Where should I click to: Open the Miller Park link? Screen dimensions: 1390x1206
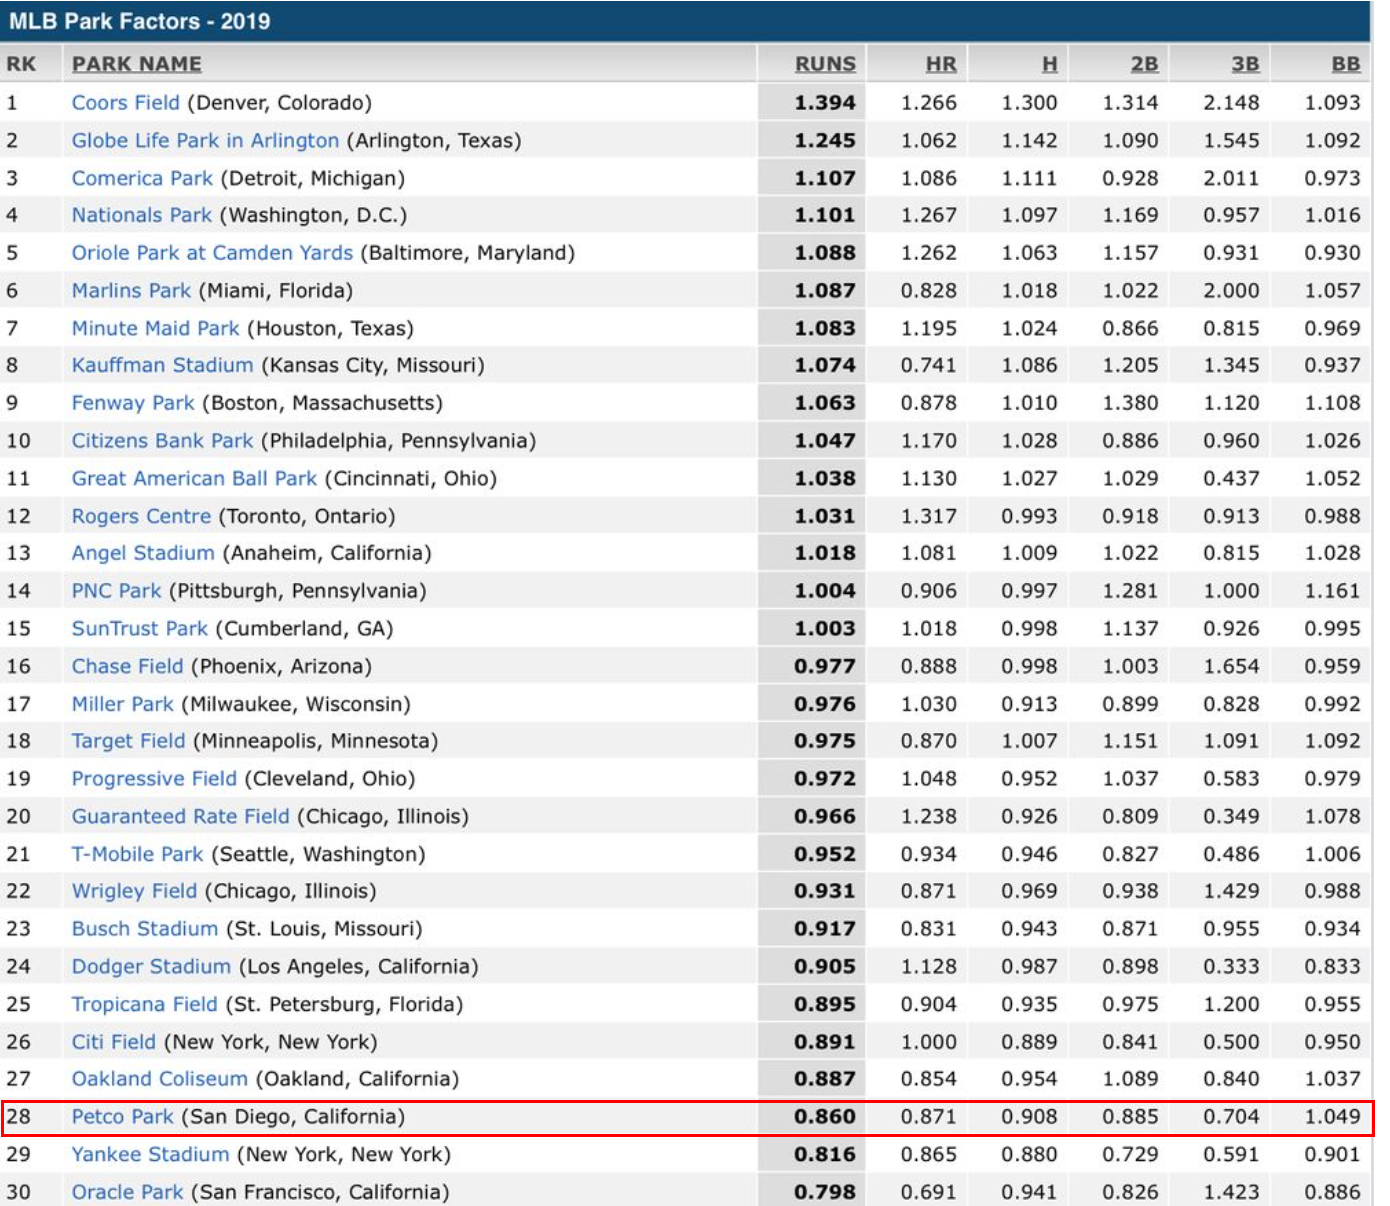click(x=122, y=704)
